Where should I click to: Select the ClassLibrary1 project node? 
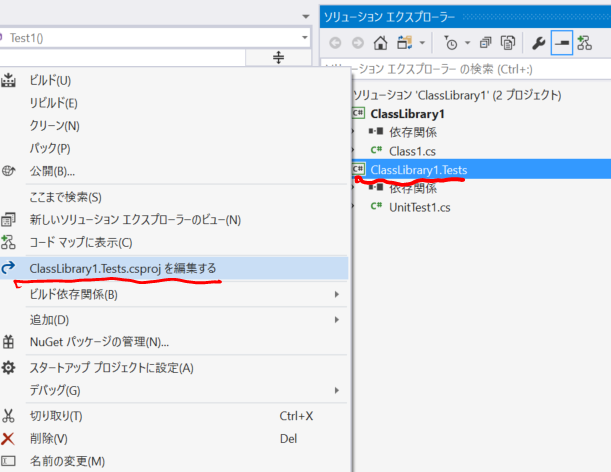pos(407,114)
